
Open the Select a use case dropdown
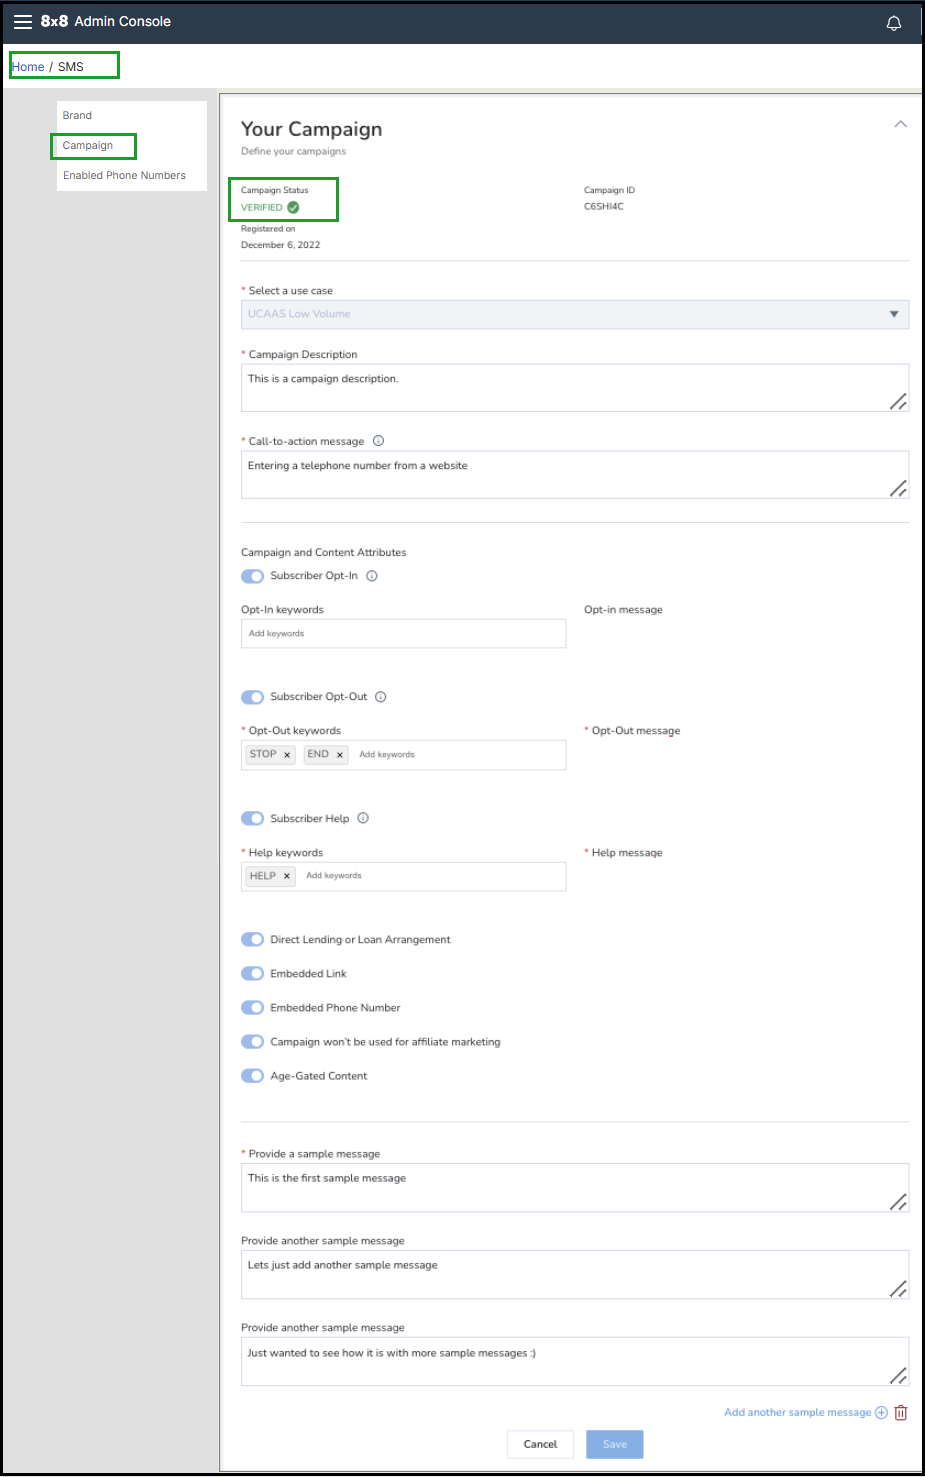(x=574, y=314)
